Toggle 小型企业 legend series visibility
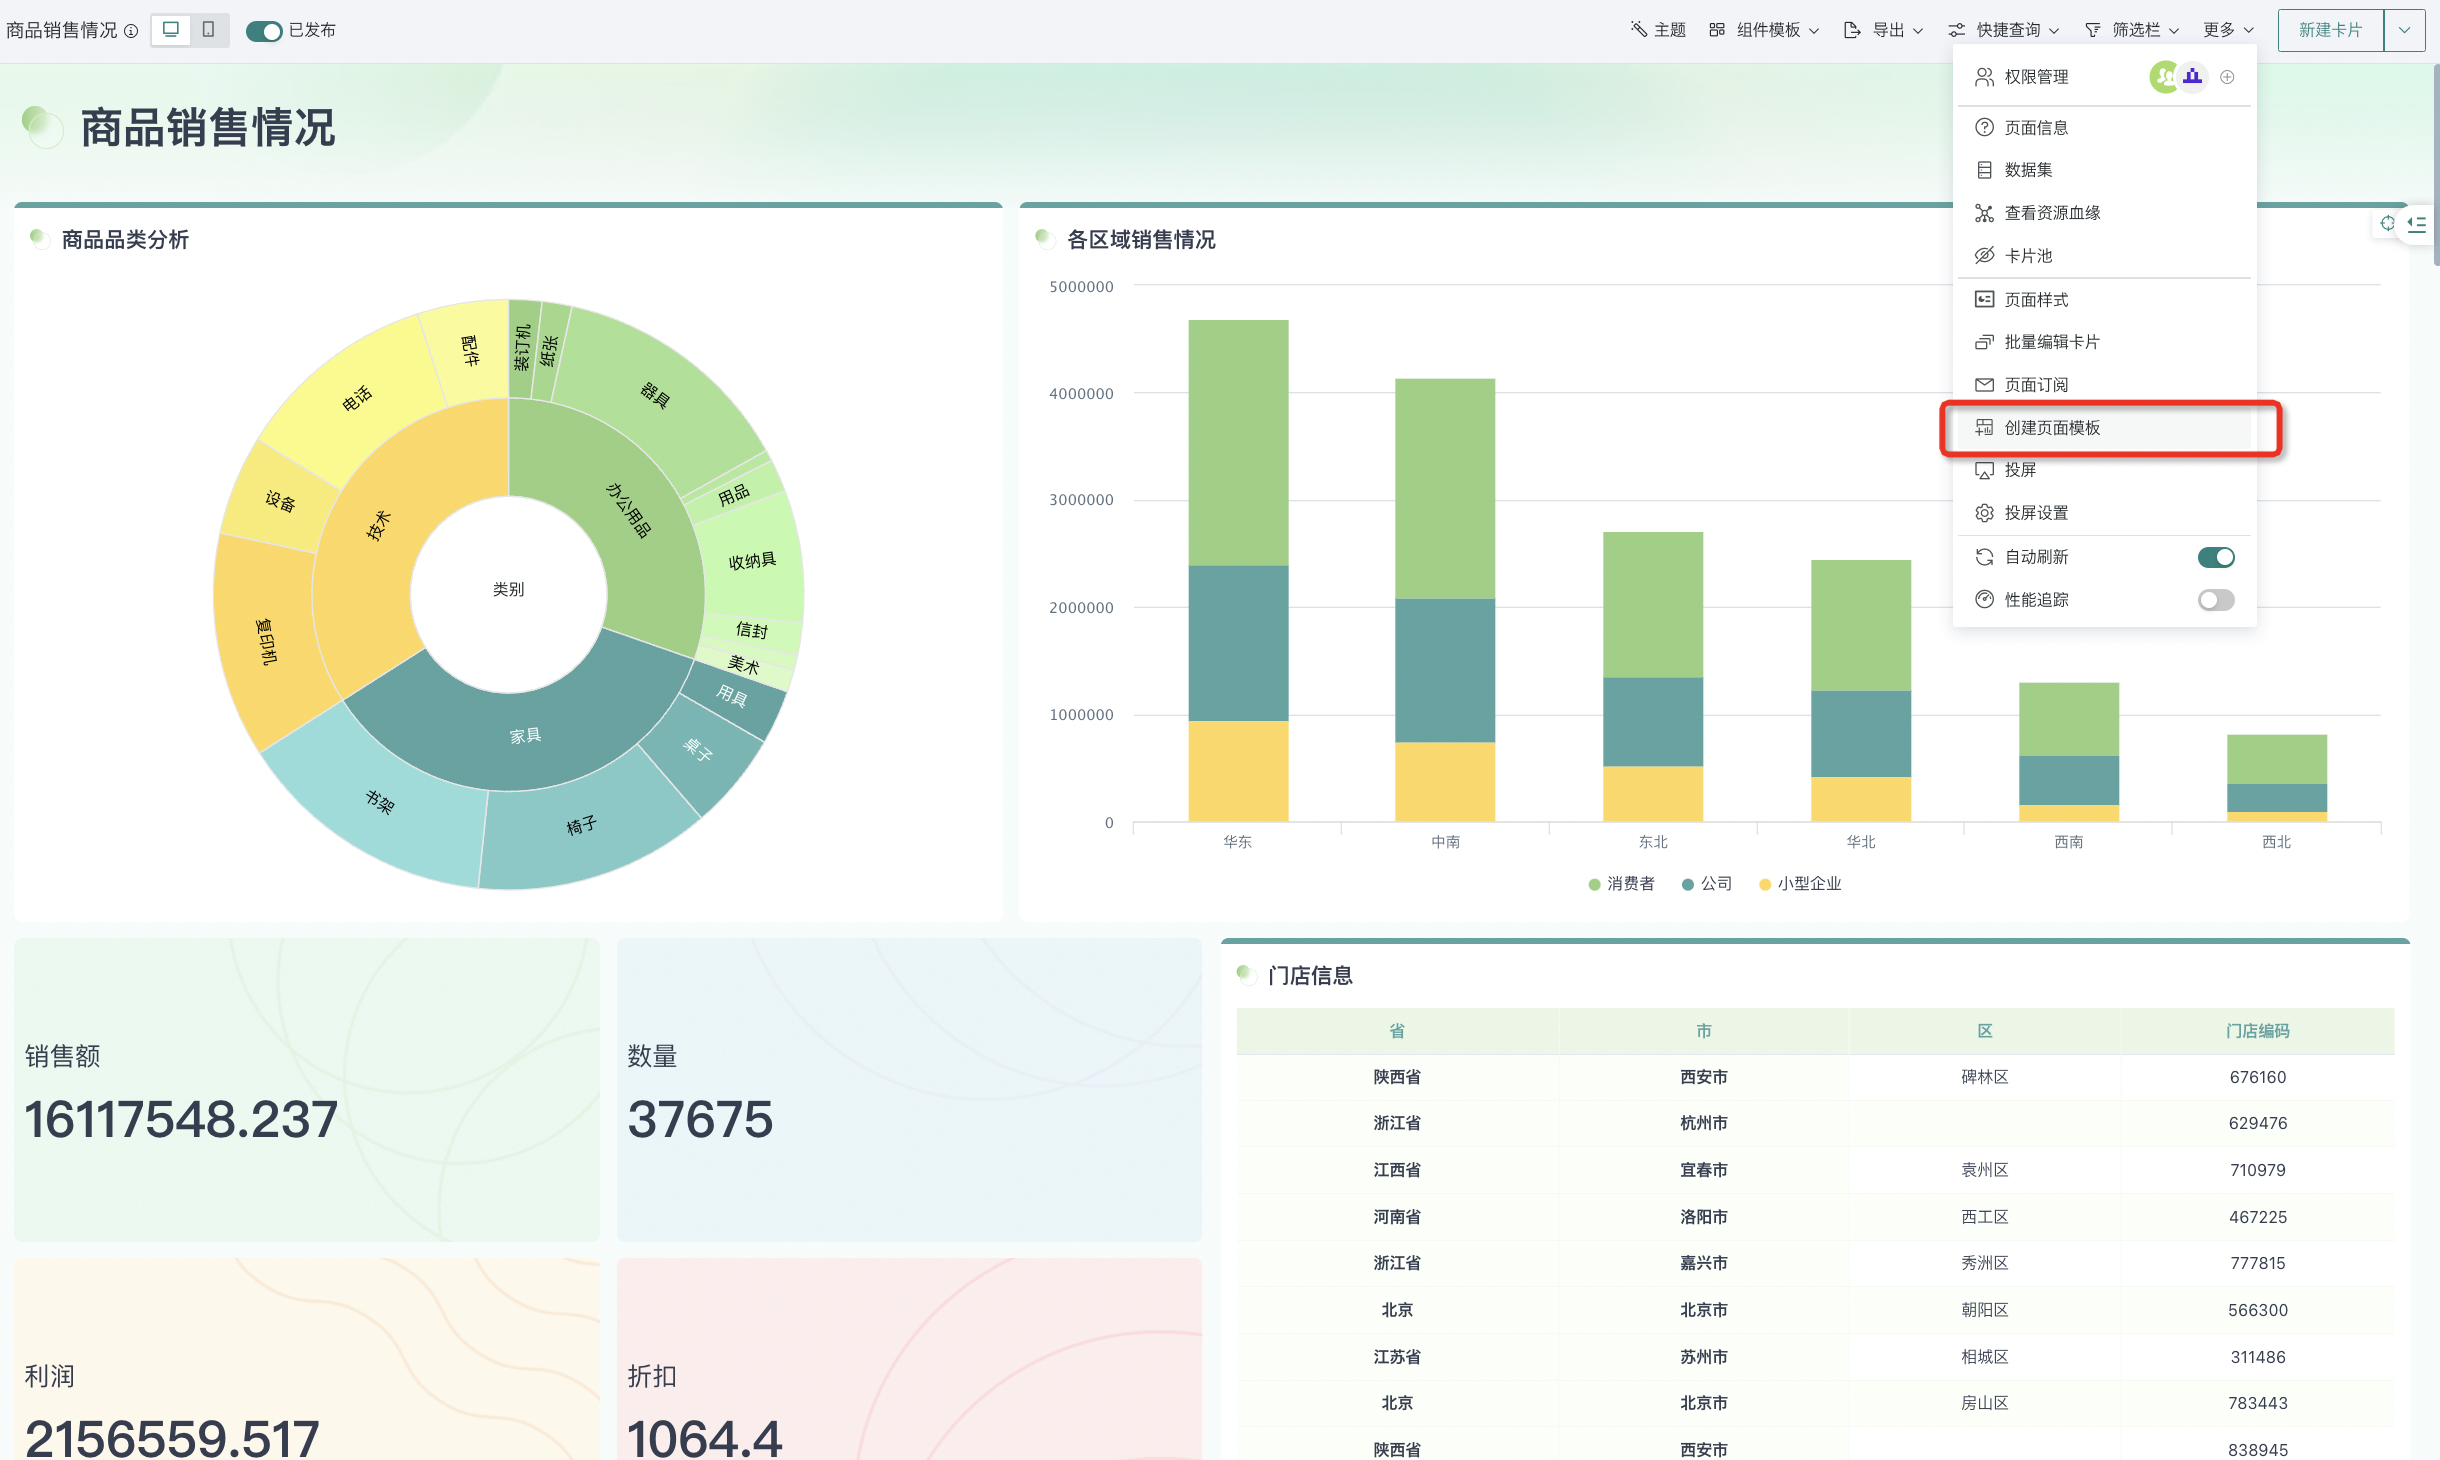The width and height of the screenshot is (2440, 1460). click(1800, 884)
